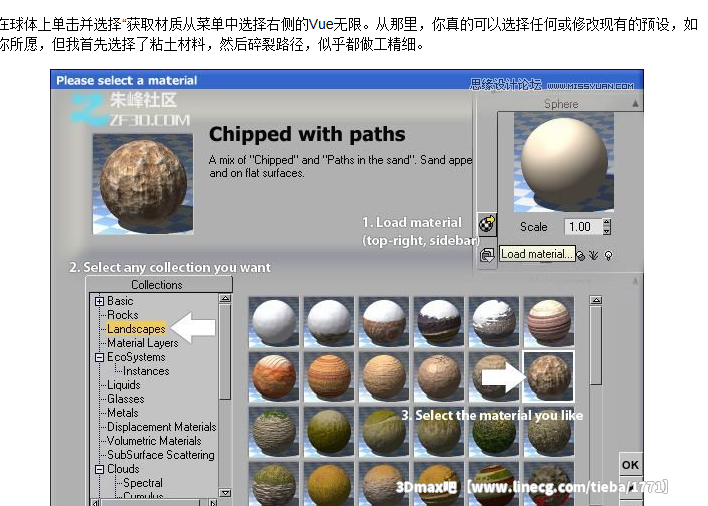Choose the pink striped strata material
The height and width of the screenshot is (506, 708).
549,321
